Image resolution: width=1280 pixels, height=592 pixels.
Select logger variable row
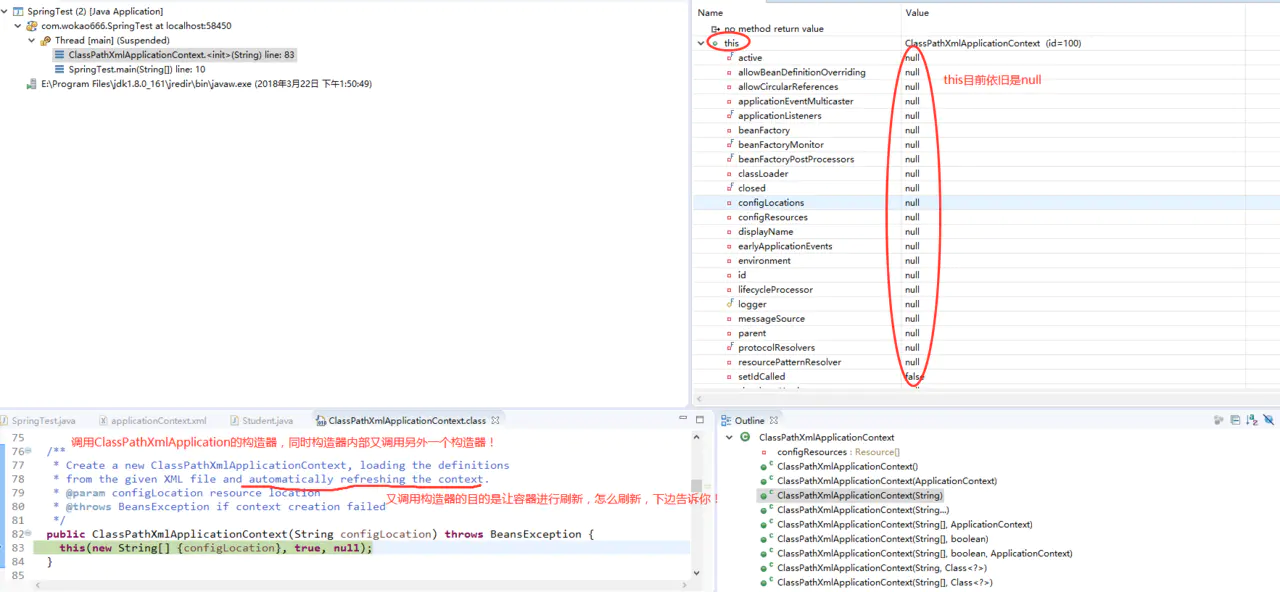click(752, 305)
